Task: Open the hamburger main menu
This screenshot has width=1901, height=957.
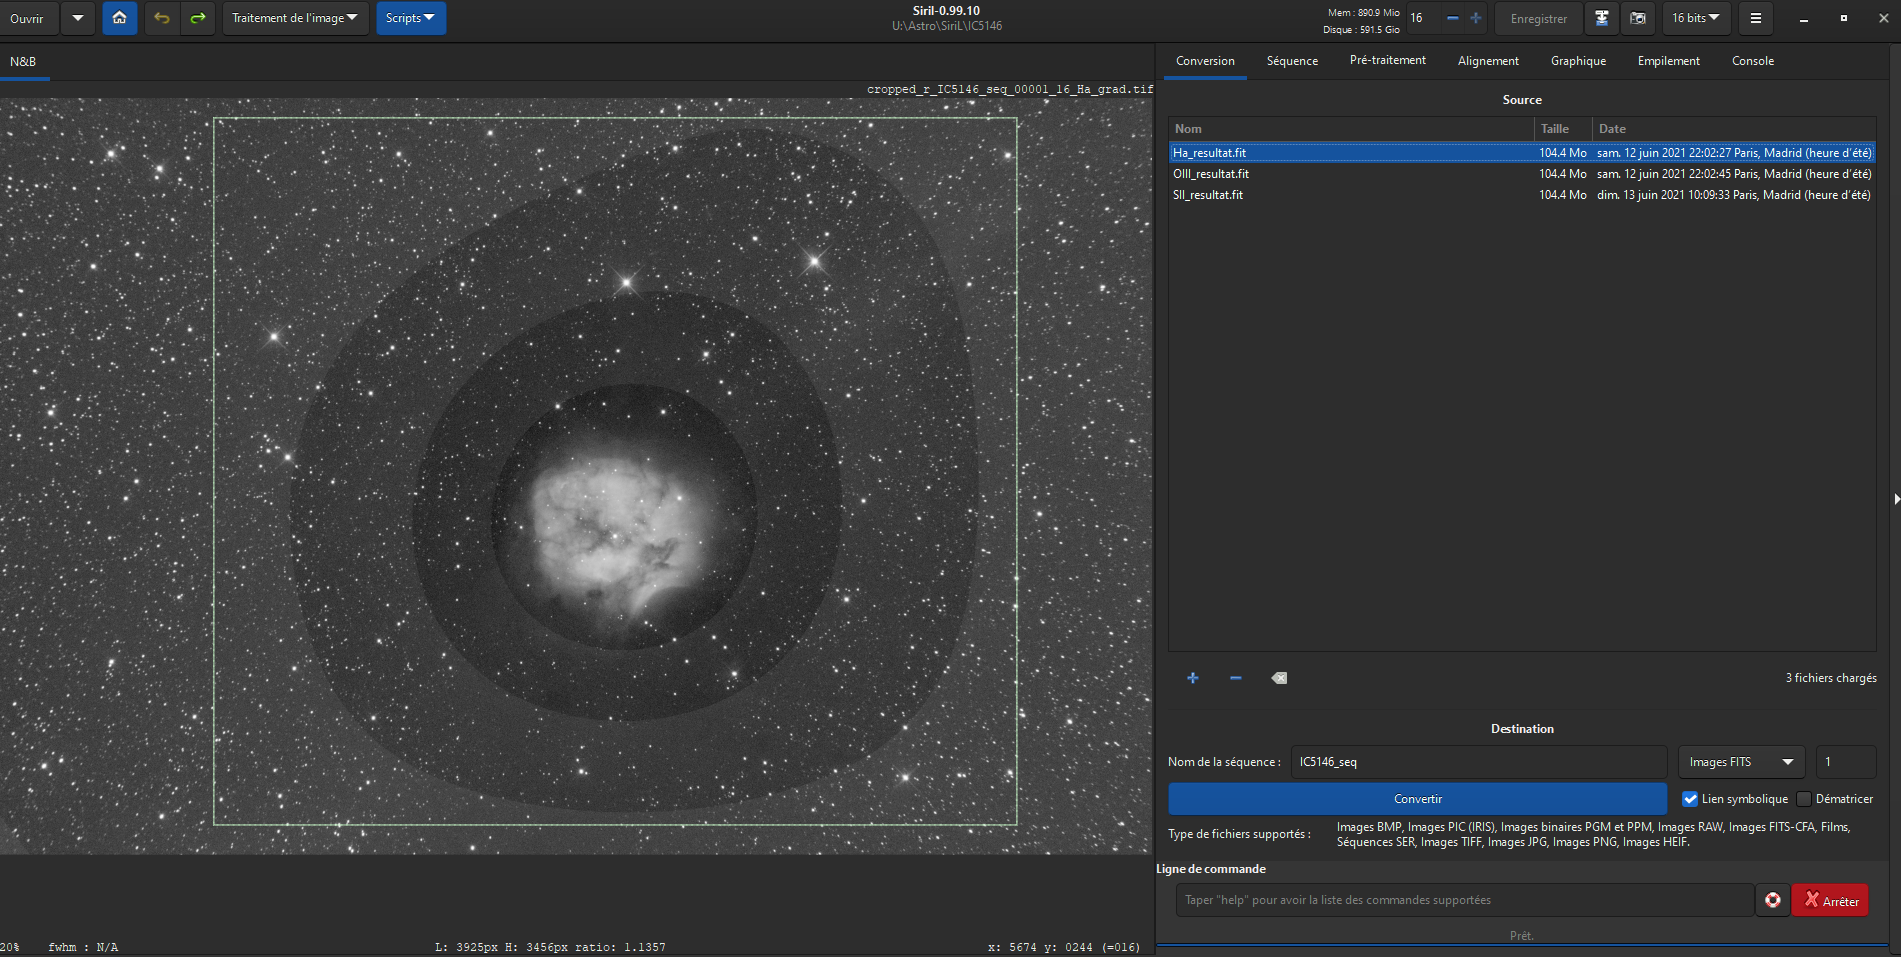Action: pos(1755,18)
